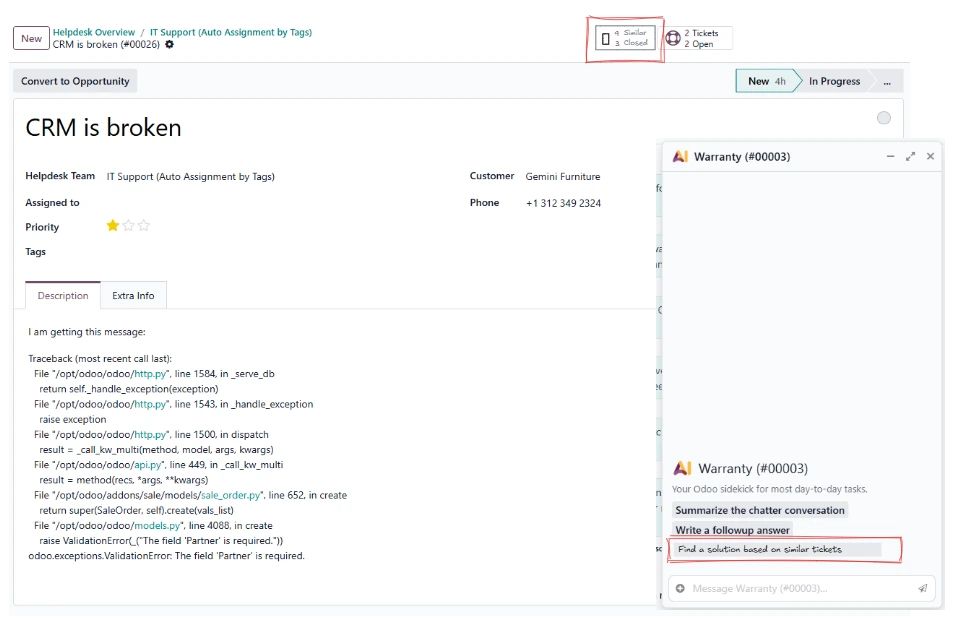The image size is (978, 631).
Task: Click the Convert to Opportunity button
Action: (73, 81)
